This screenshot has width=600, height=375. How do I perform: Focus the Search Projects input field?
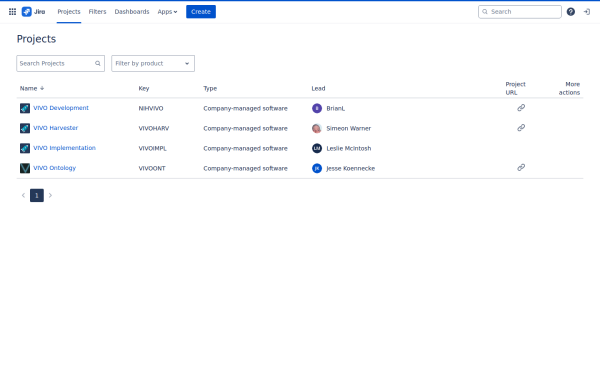(x=60, y=64)
